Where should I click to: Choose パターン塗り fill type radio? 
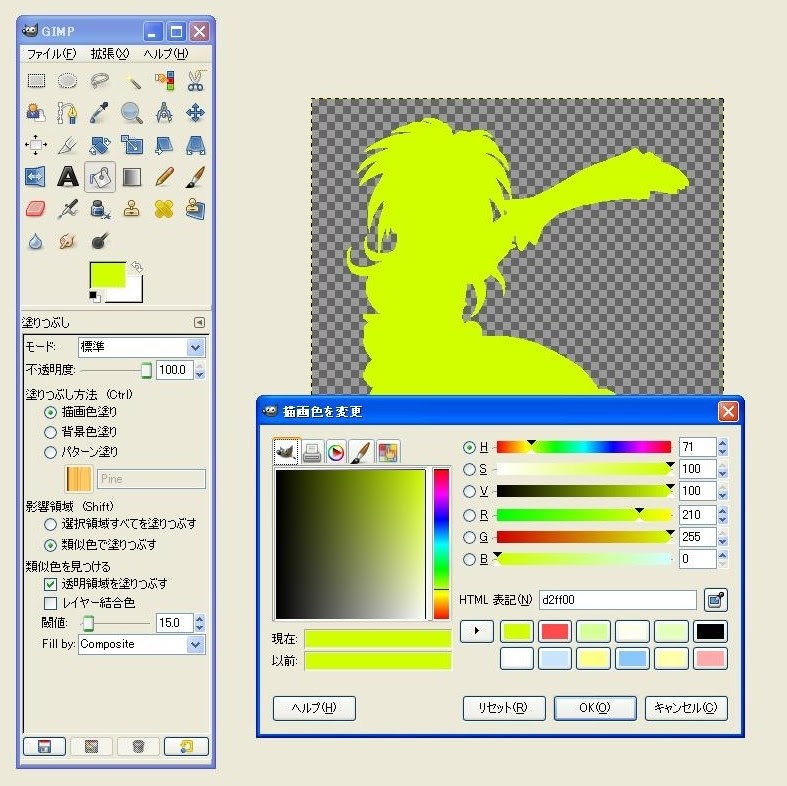[50, 452]
